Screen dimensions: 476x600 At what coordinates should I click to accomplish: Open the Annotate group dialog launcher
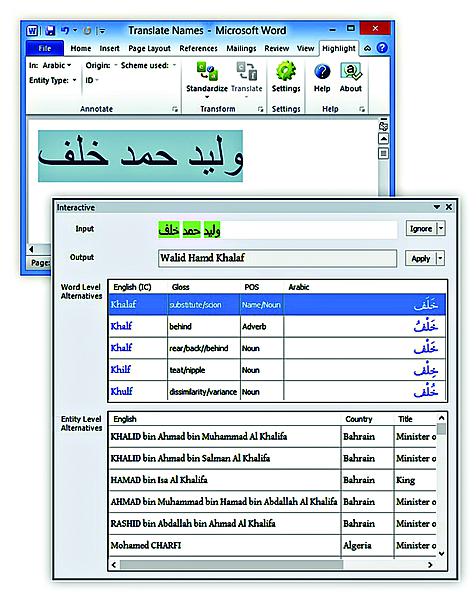(x=175, y=109)
